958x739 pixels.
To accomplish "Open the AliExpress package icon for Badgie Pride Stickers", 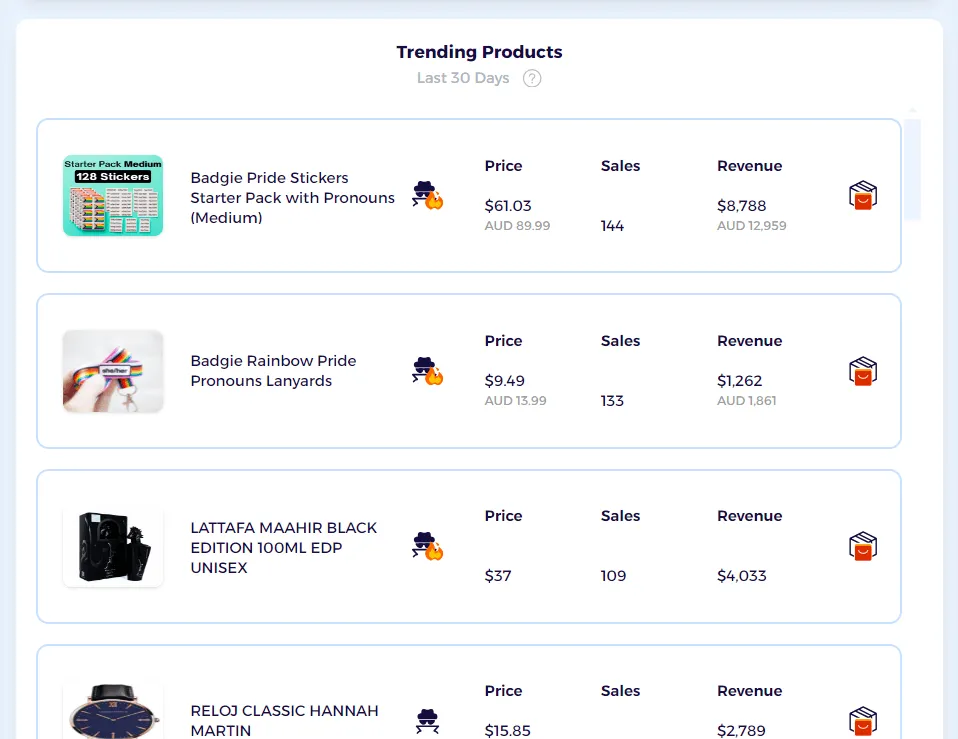I will (862, 196).
